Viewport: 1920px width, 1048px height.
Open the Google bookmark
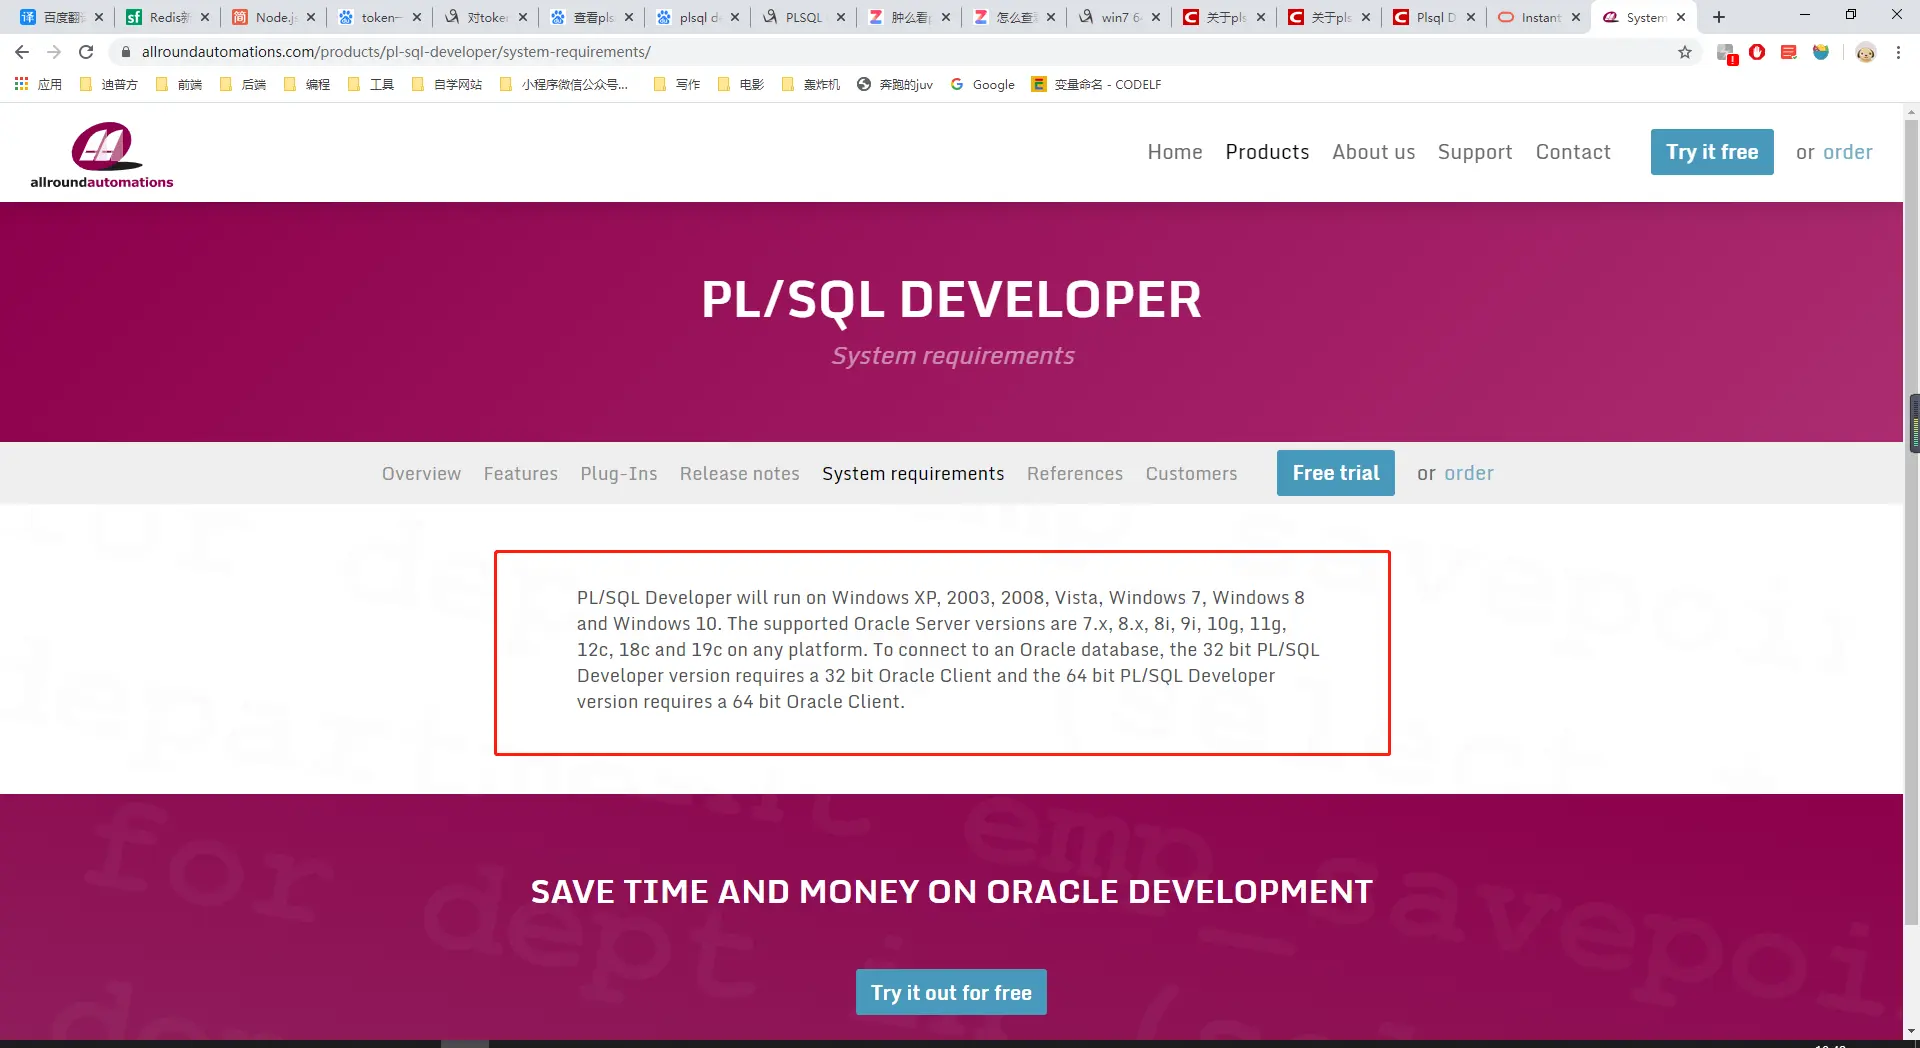(x=983, y=85)
